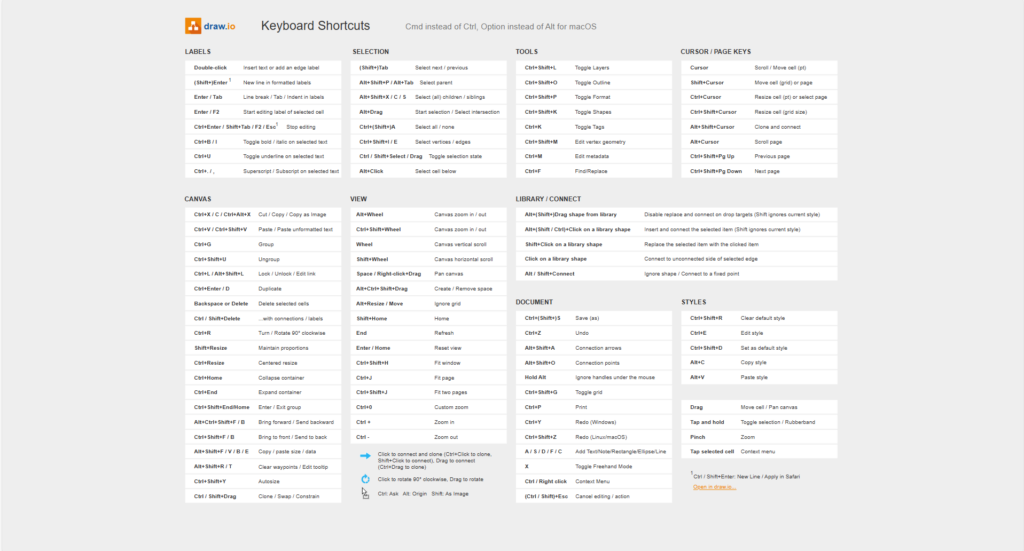
Task: Click the Toggle Freehand Mode row
Action: (592, 466)
